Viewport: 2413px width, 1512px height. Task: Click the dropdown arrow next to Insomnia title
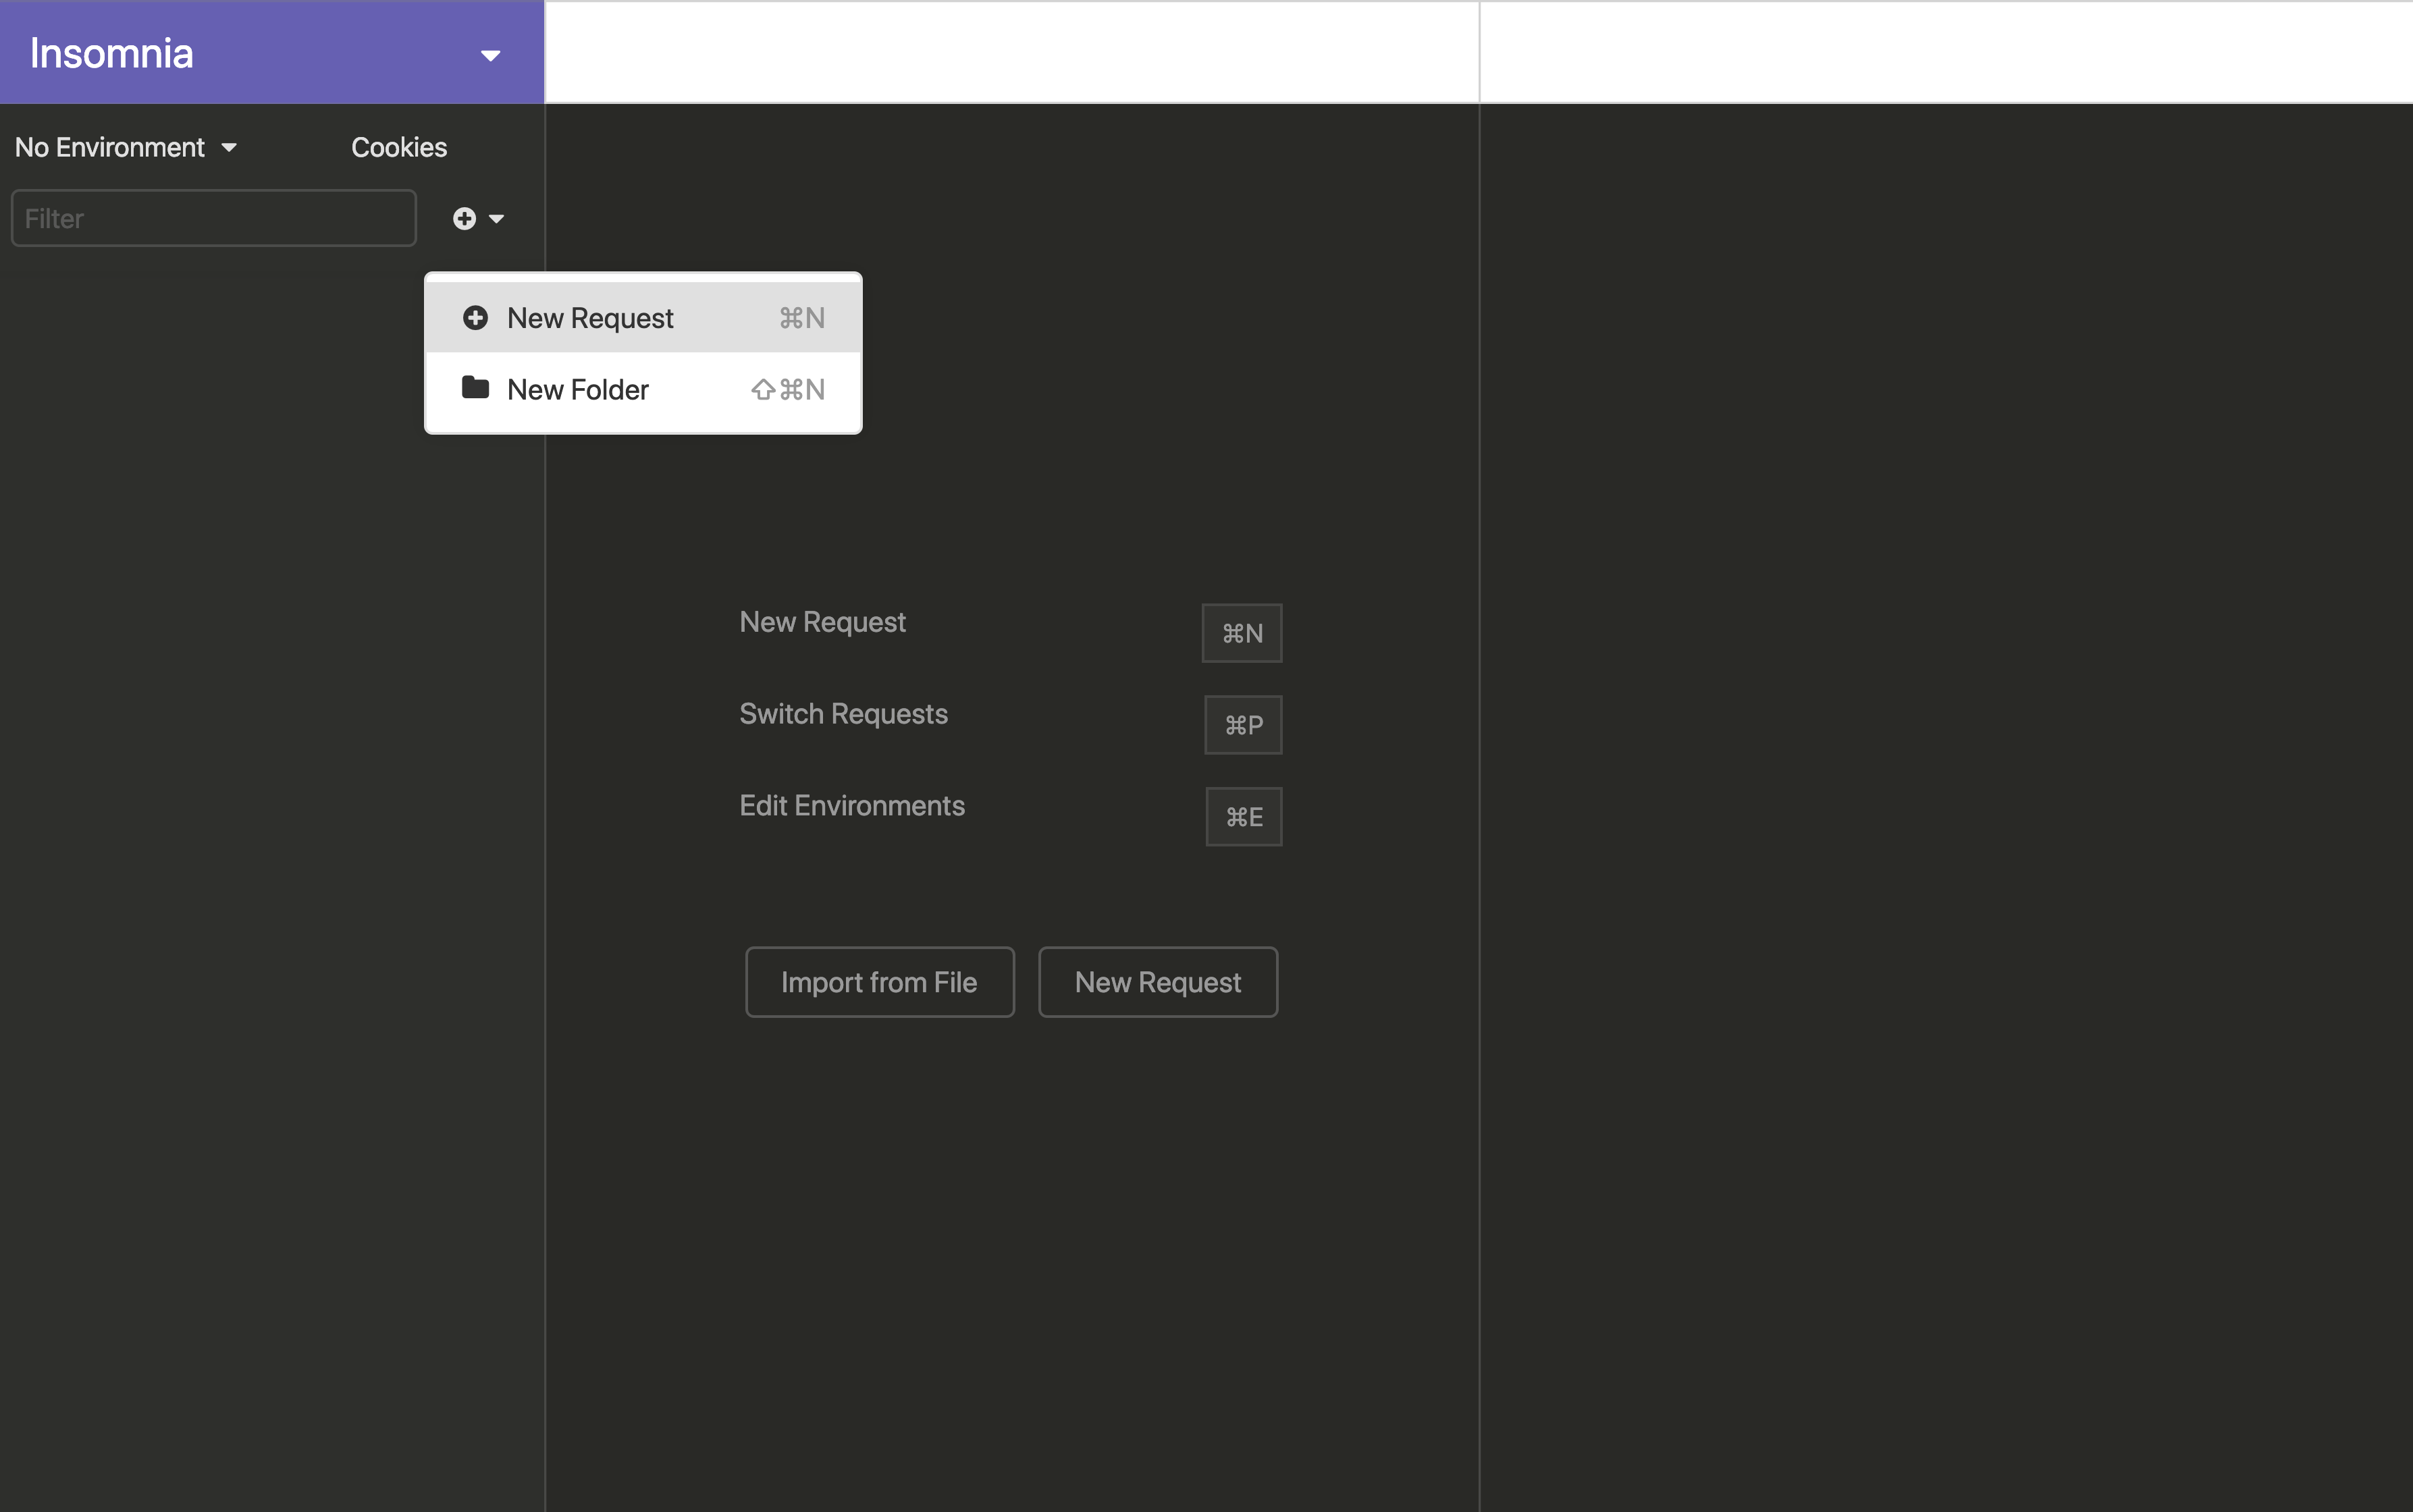(489, 52)
